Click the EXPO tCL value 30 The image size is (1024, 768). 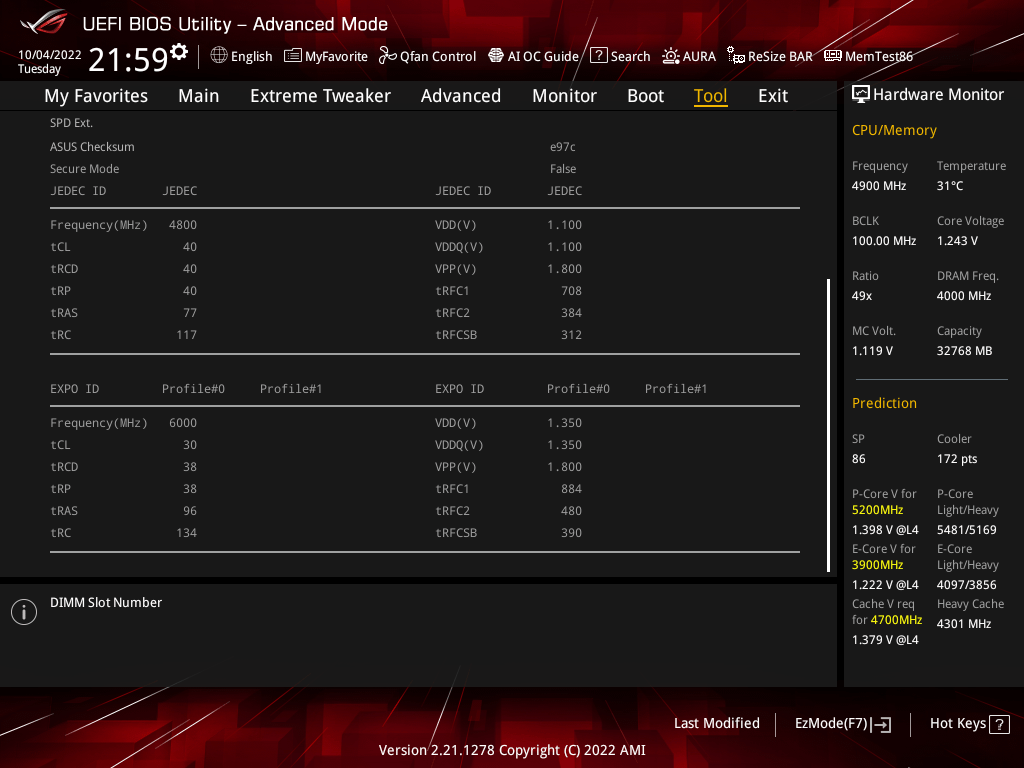click(x=189, y=445)
